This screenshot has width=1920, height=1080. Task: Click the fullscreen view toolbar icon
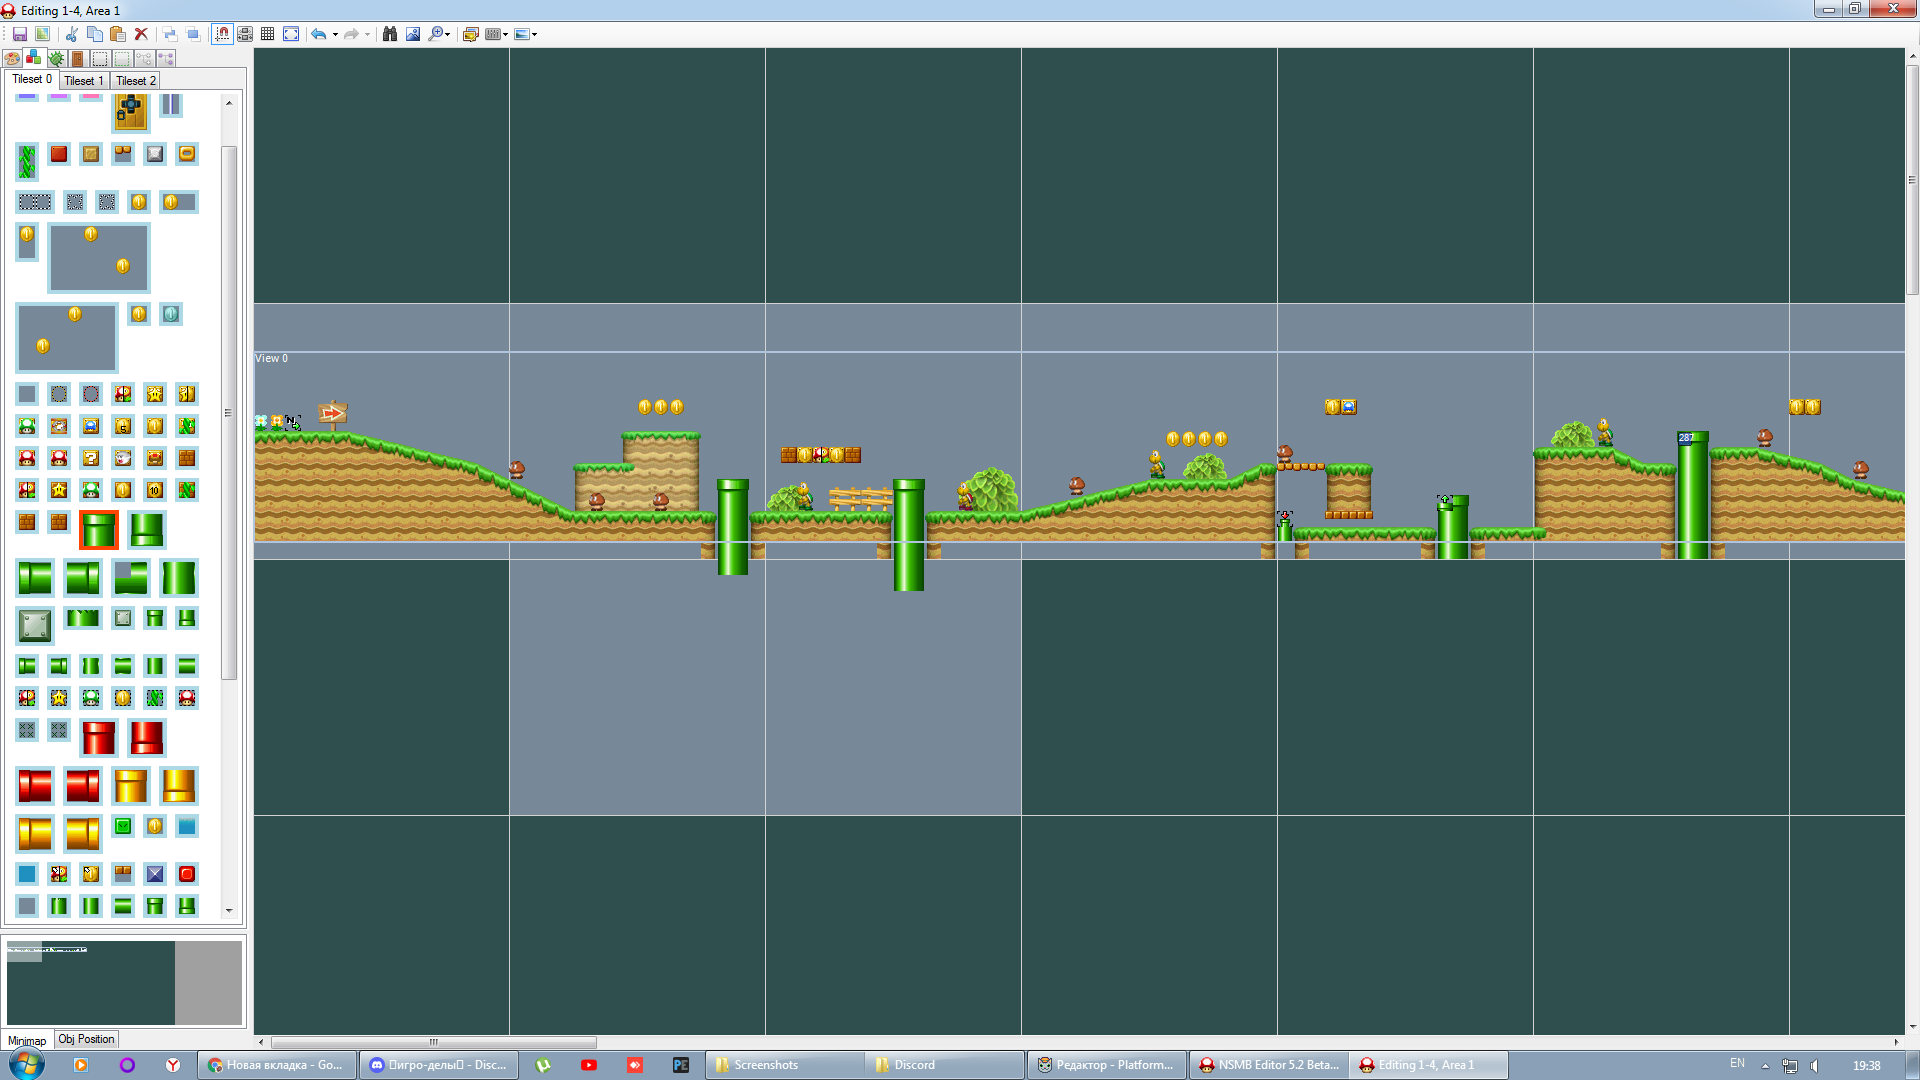[291, 34]
